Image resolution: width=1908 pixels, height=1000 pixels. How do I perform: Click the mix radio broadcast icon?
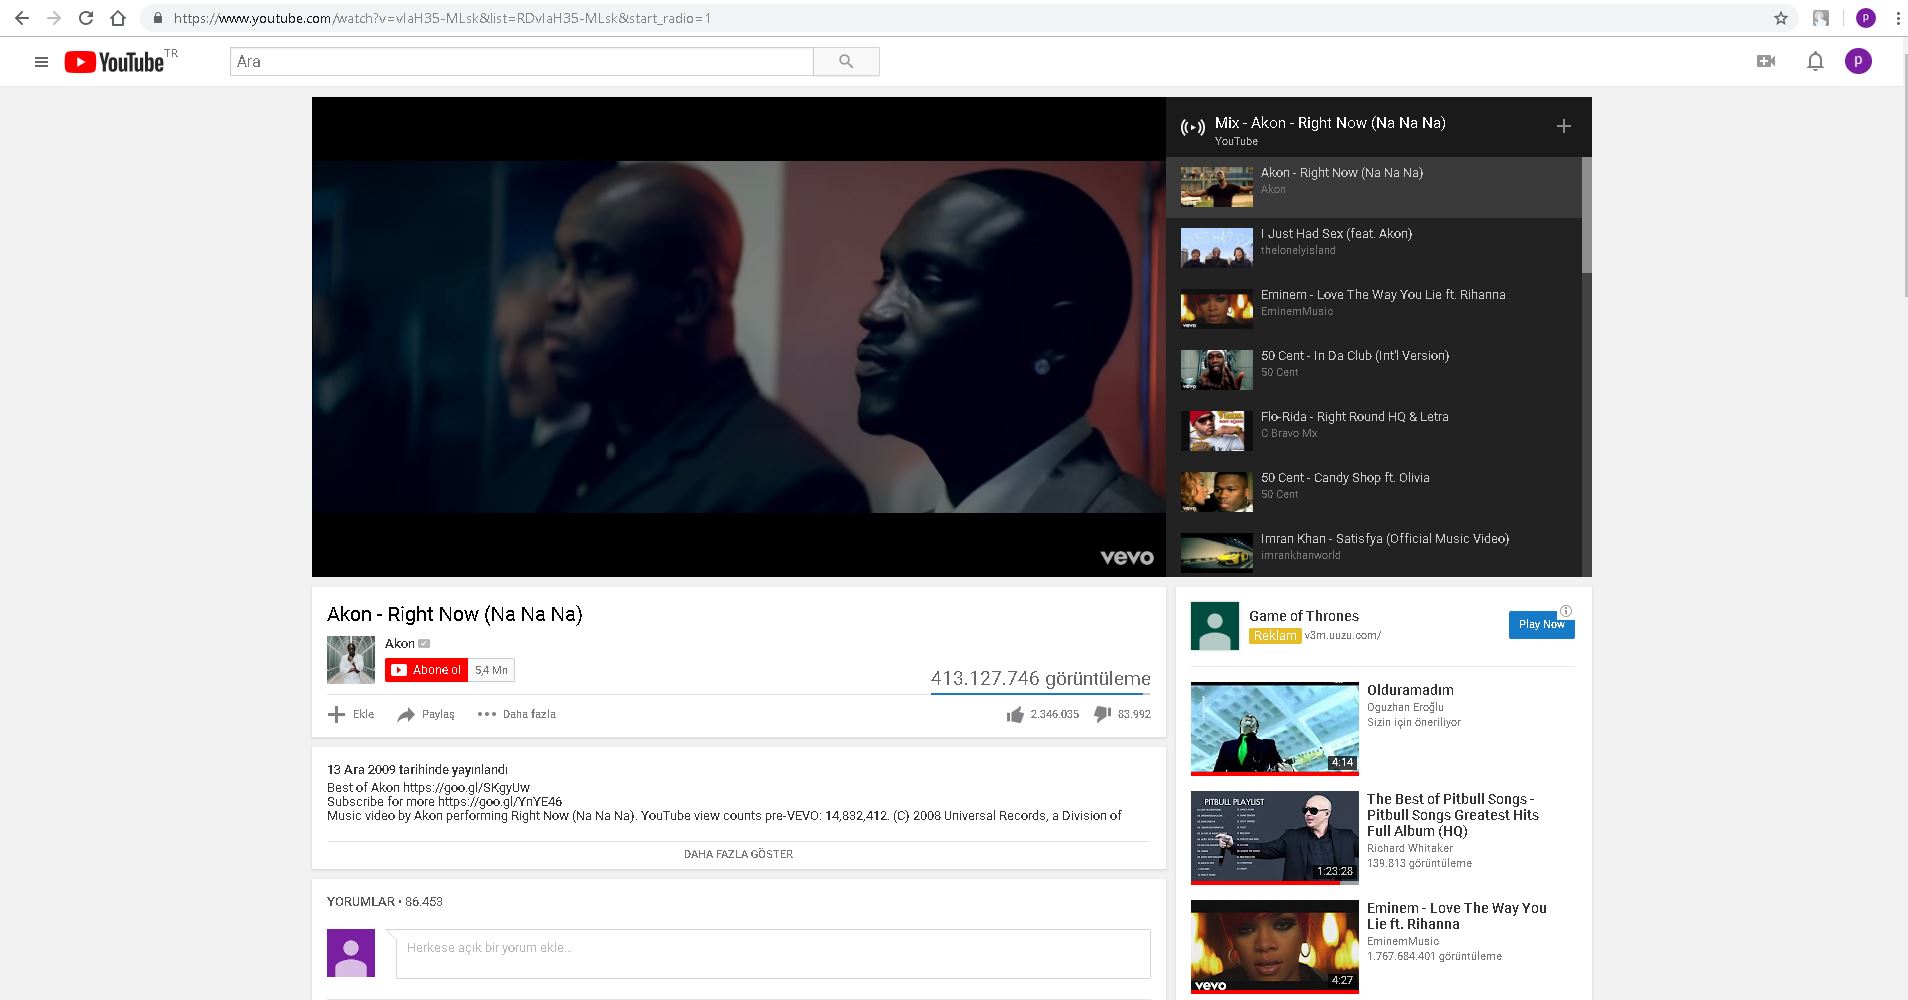point(1193,127)
